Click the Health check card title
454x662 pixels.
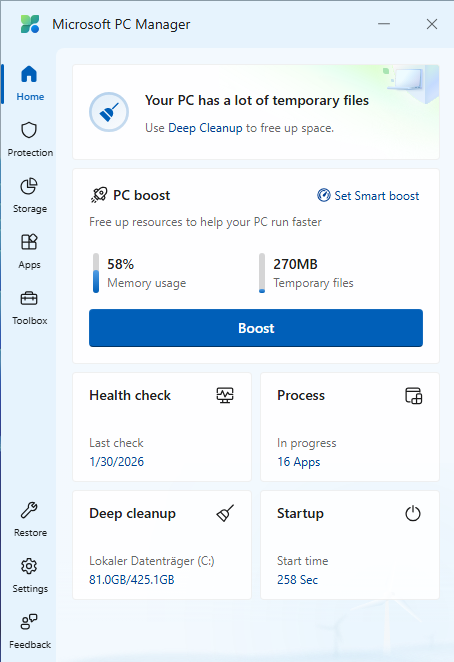click(130, 396)
